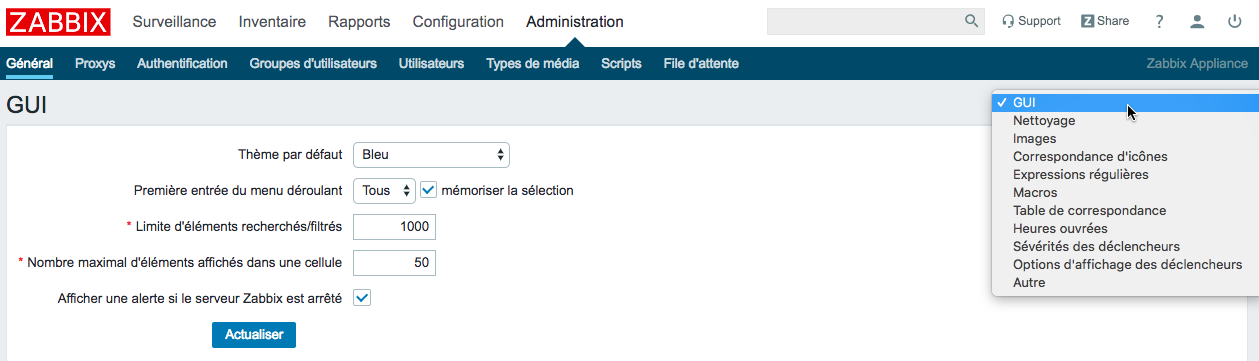1259x361 pixels.
Task: Click the top search input box
Action: pyautogui.click(x=864, y=21)
